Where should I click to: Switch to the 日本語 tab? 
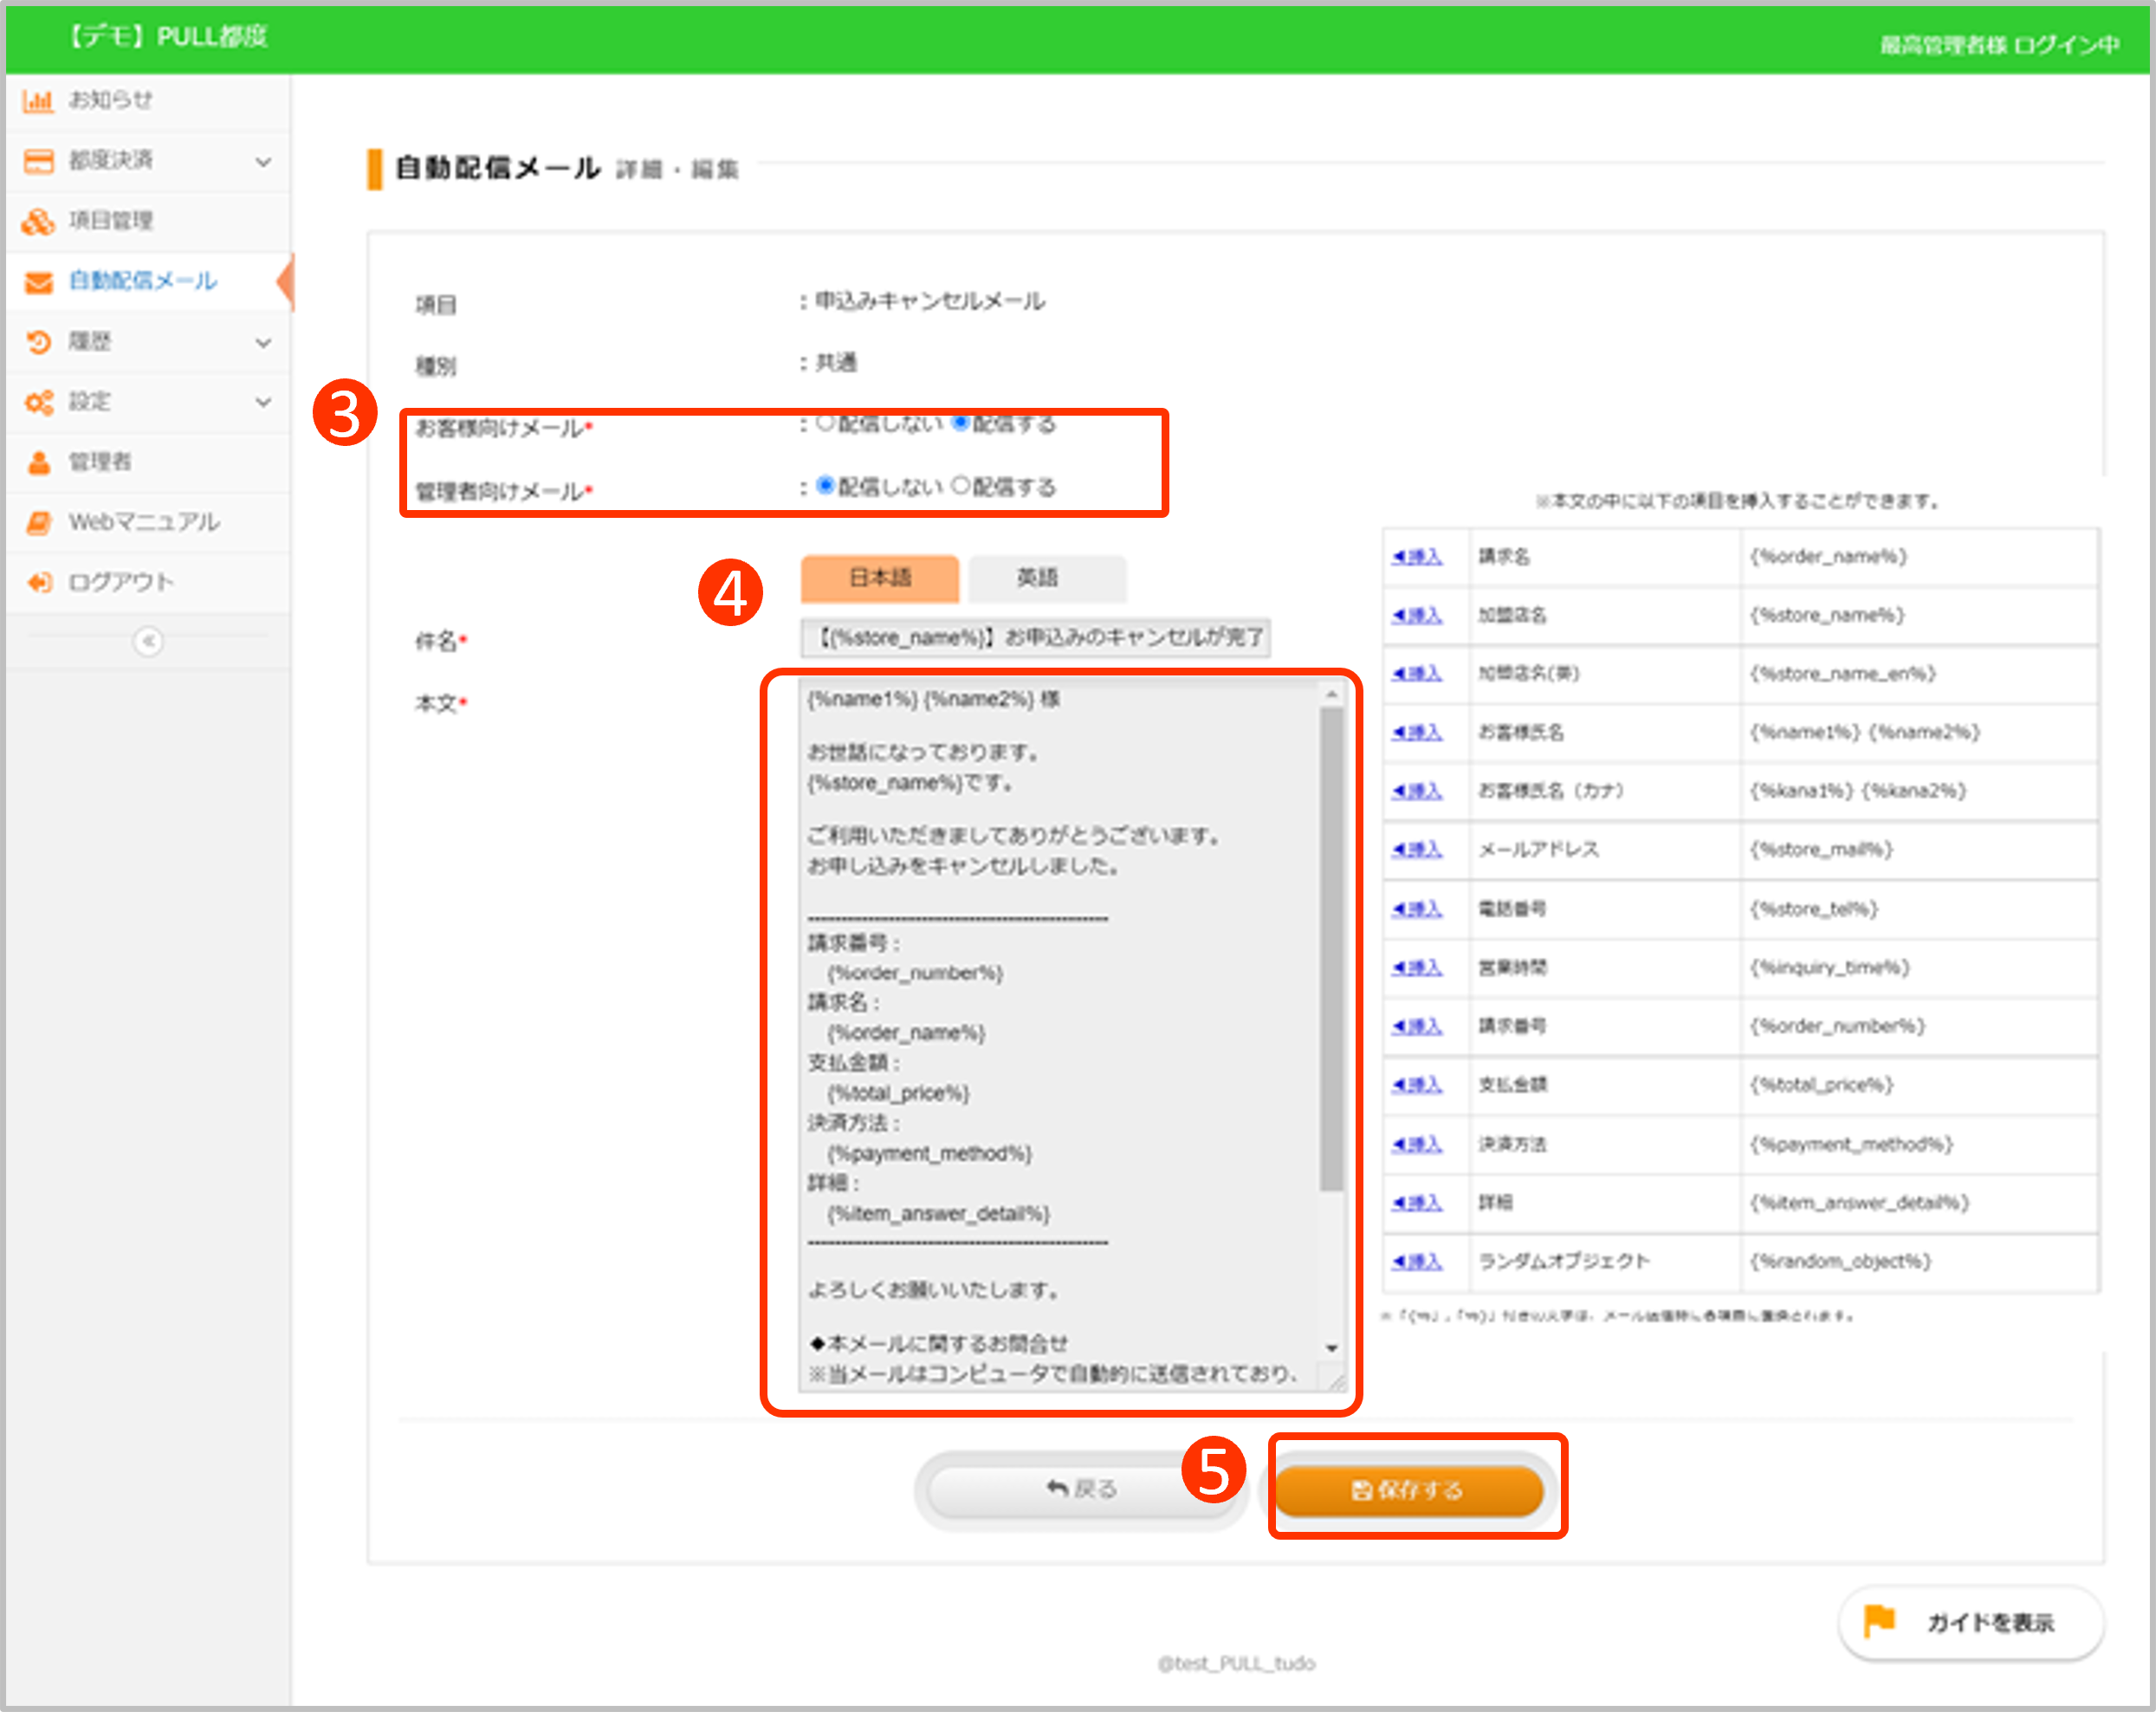(x=879, y=578)
